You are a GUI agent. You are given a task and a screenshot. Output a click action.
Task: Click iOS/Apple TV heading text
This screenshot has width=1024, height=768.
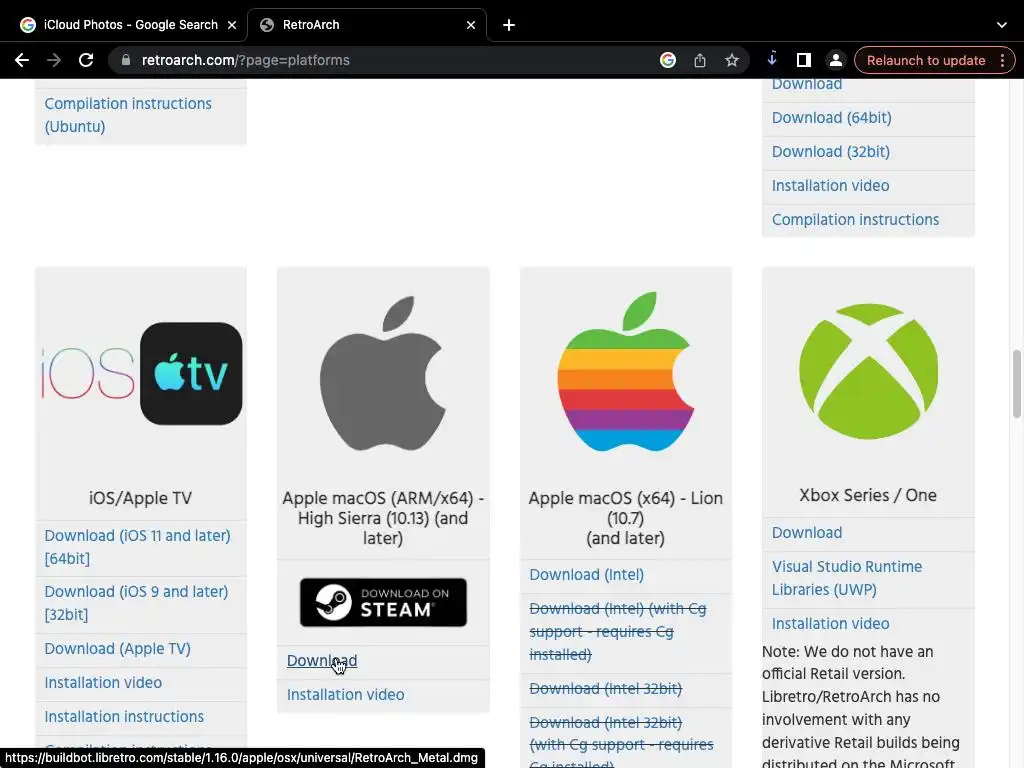point(140,498)
